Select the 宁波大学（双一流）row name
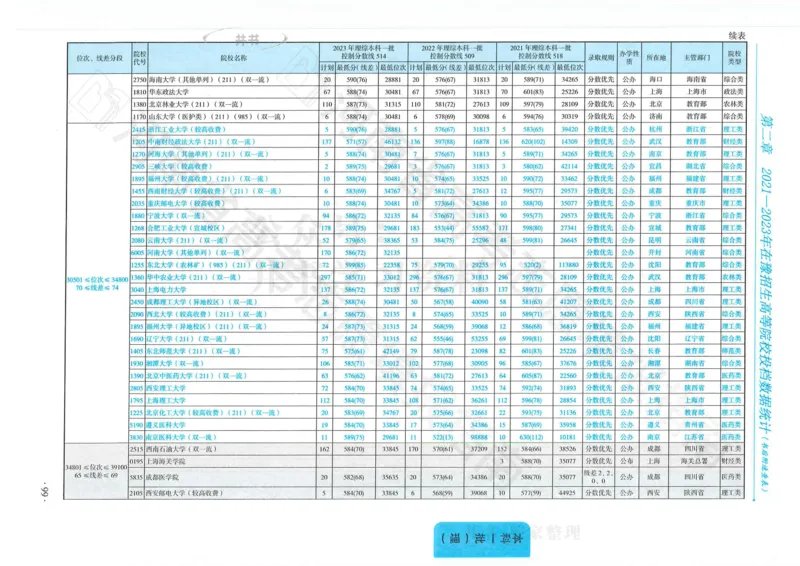 [x=176, y=215]
